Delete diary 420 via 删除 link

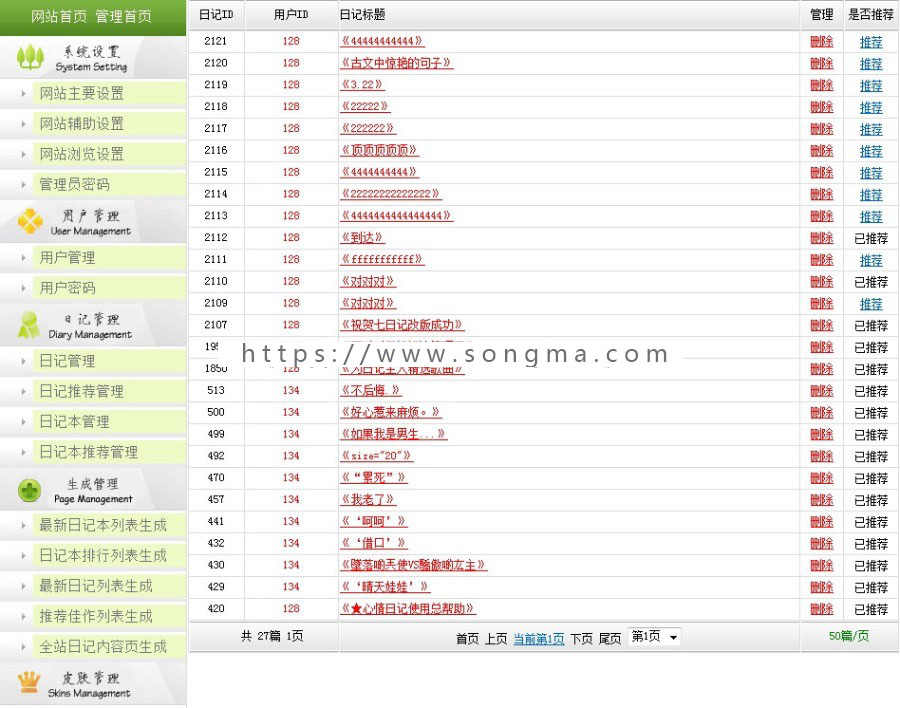(x=821, y=609)
